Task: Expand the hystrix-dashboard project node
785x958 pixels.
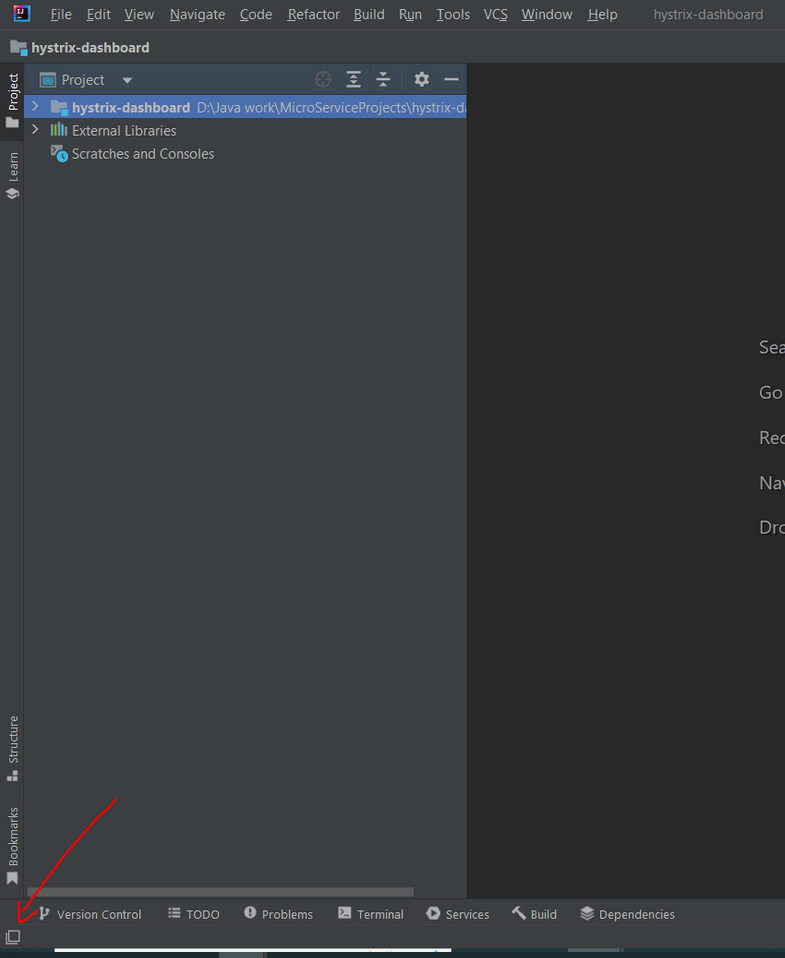Action: pyautogui.click(x=35, y=107)
